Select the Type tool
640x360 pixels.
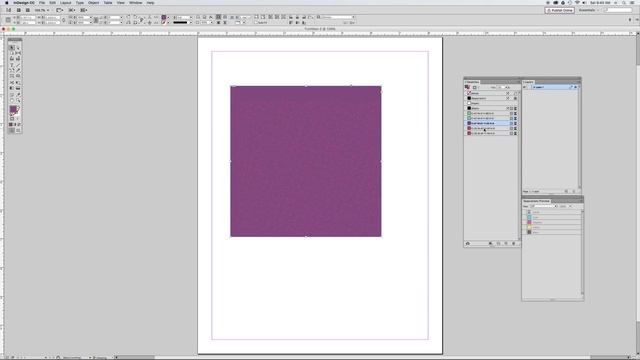[x=12, y=65]
